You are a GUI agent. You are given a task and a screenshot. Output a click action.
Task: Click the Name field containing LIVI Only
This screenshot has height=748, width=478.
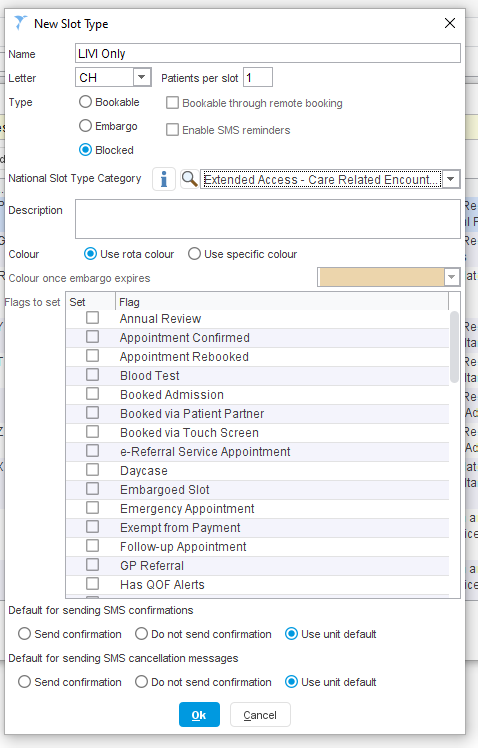pyautogui.click(x=268, y=53)
